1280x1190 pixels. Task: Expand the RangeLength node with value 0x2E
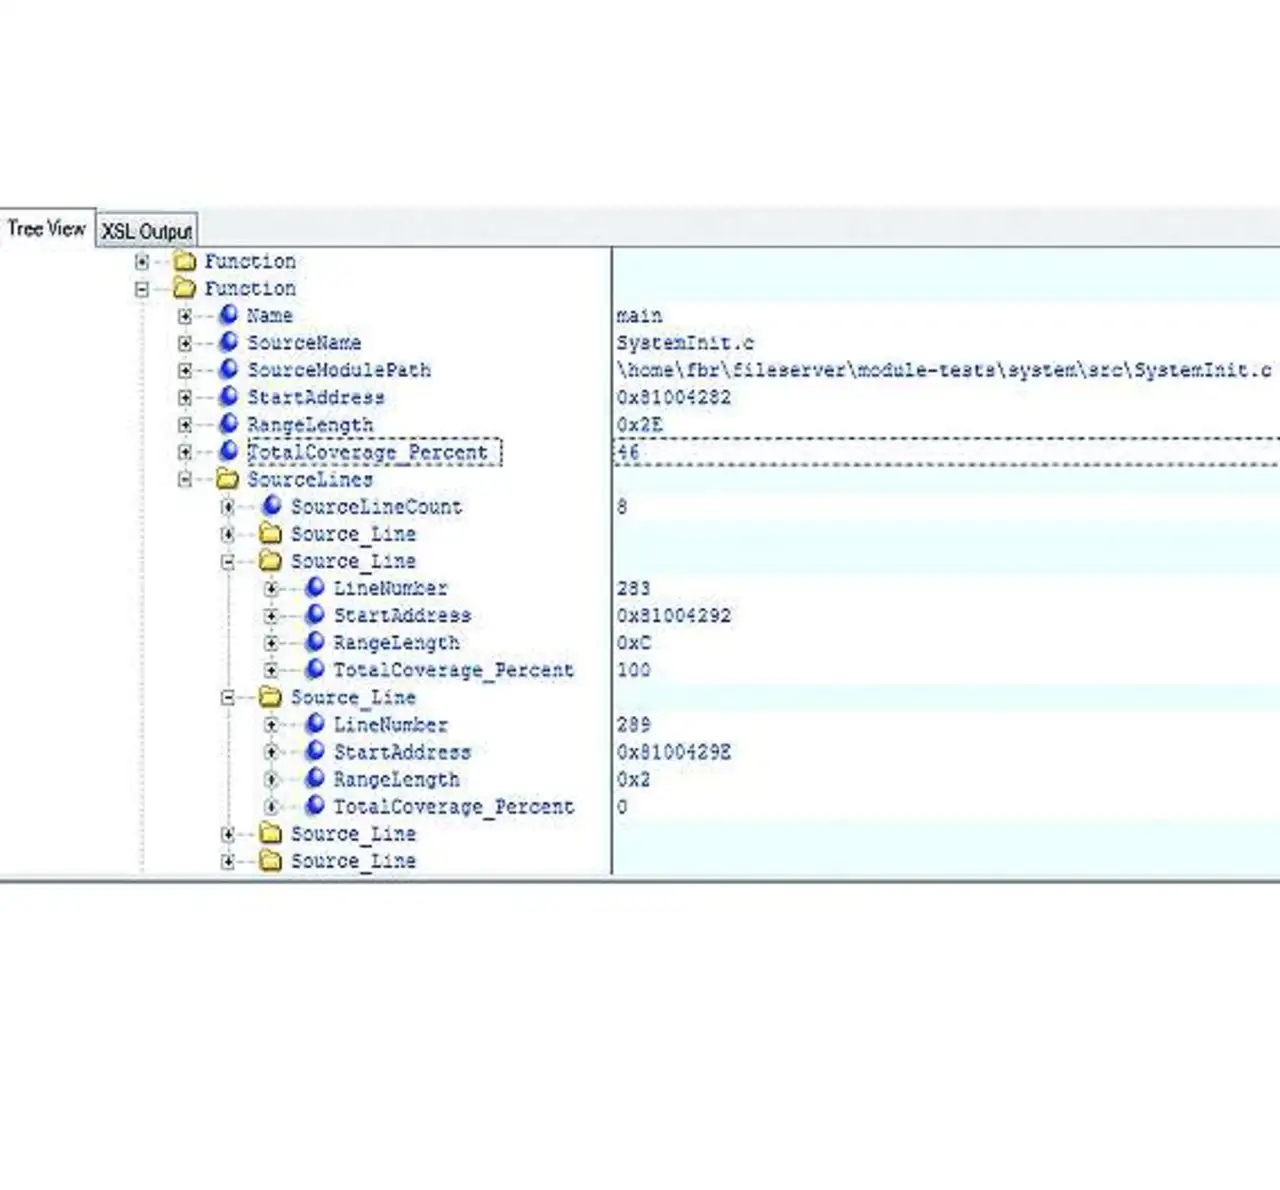click(185, 425)
